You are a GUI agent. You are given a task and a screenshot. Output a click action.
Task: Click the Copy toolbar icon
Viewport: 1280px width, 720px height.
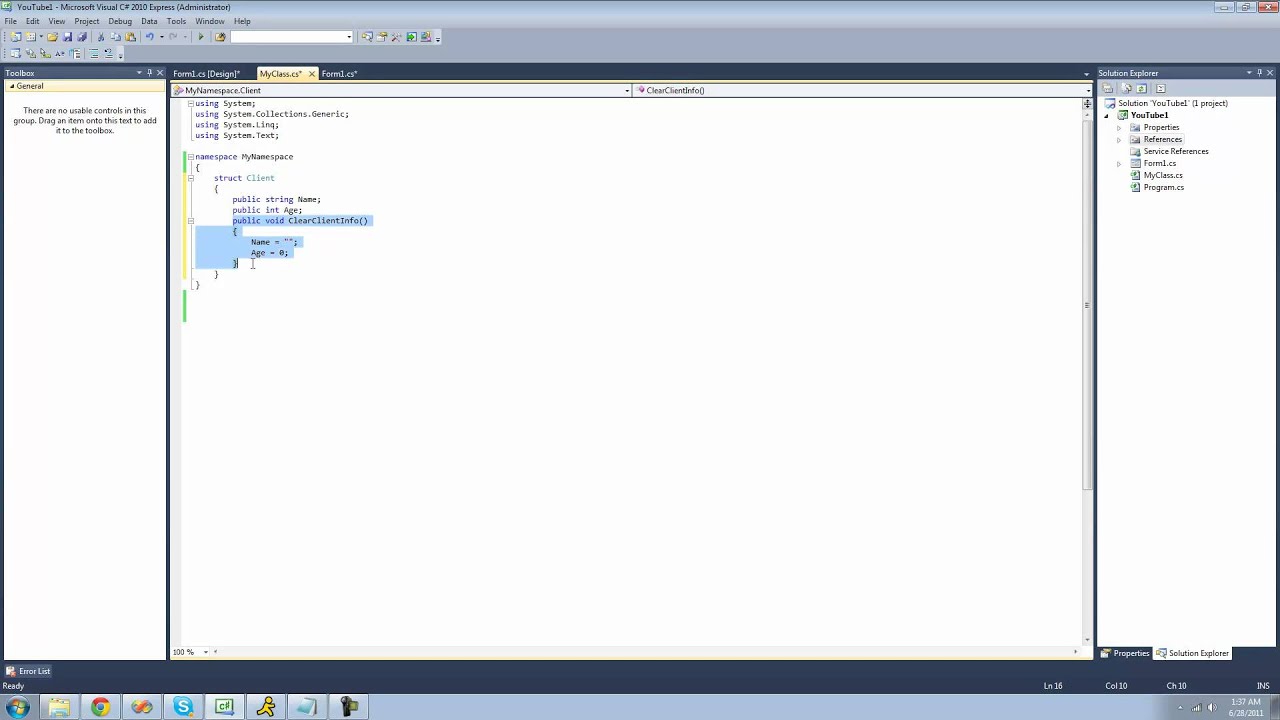[115, 37]
